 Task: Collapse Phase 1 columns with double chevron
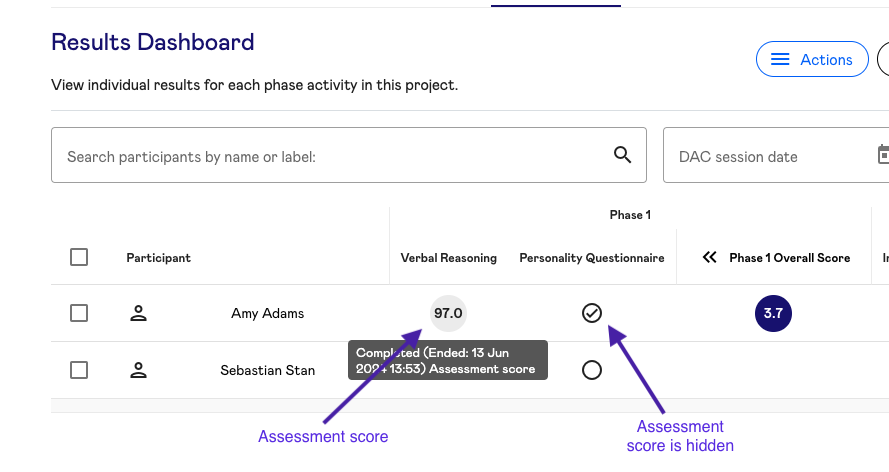(x=709, y=257)
